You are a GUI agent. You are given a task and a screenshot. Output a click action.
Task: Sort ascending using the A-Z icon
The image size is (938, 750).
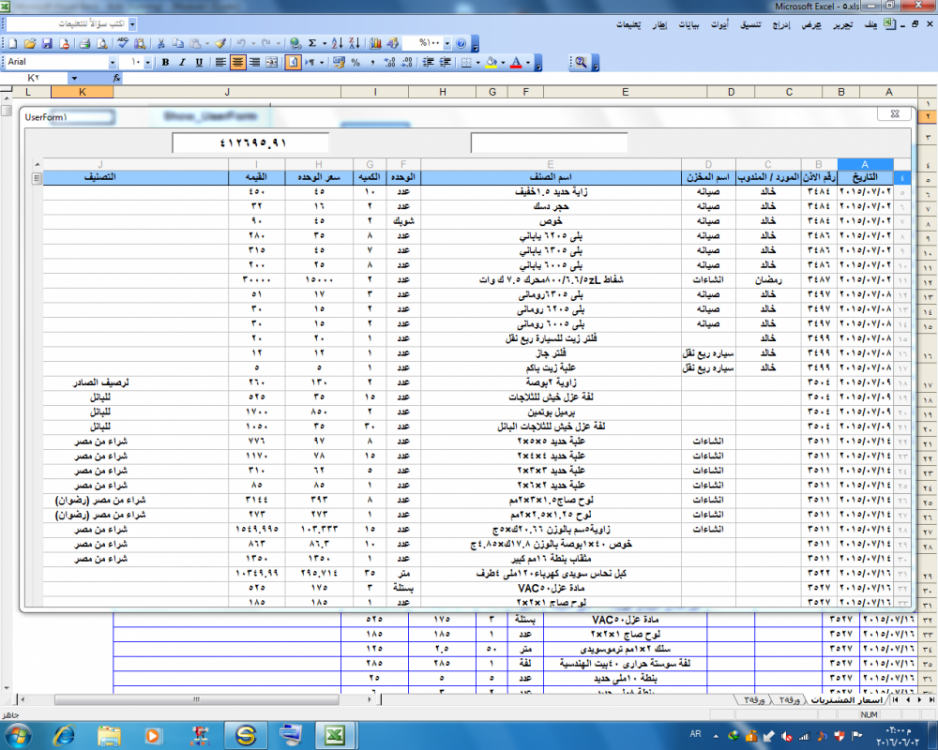tap(337, 44)
